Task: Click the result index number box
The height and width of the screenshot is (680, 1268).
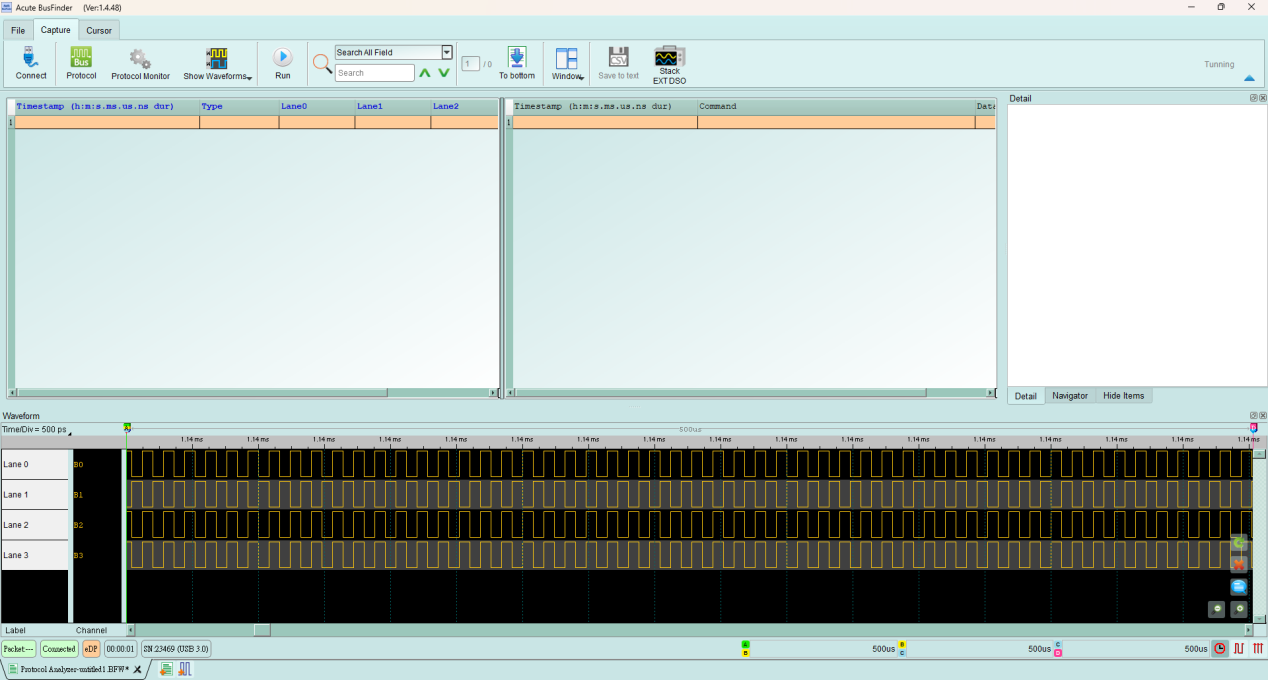Action: [471, 64]
